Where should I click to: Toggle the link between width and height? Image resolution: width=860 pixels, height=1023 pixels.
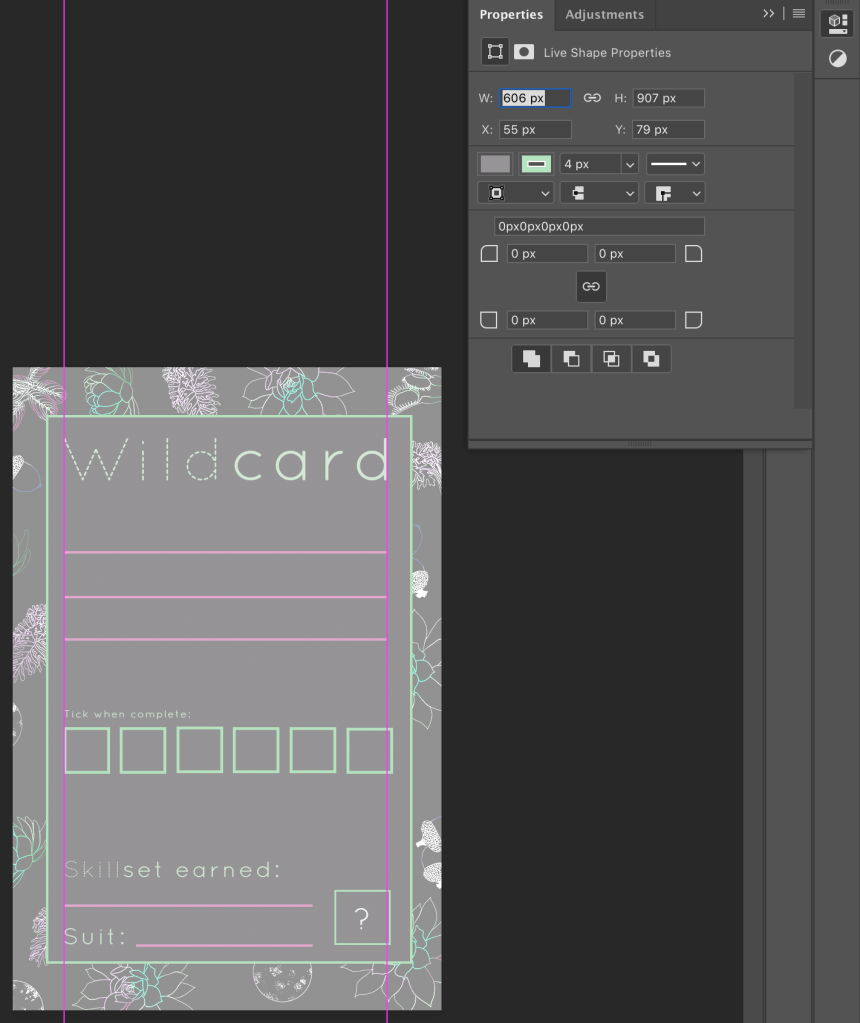(x=592, y=98)
